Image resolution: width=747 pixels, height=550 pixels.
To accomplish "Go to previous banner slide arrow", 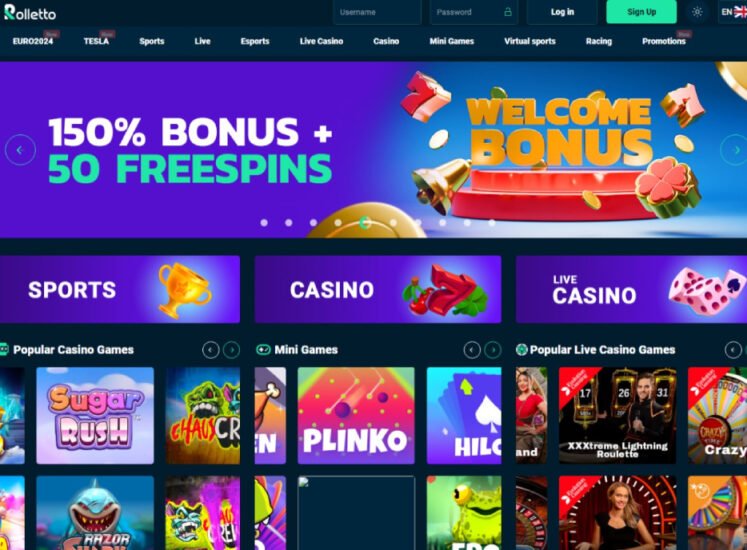I will coord(20,150).
